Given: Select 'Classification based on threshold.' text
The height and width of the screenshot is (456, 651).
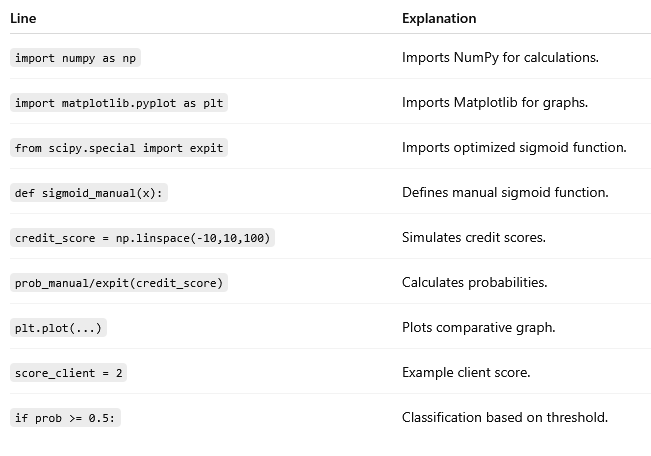Looking at the screenshot, I should tap(505, 417).
